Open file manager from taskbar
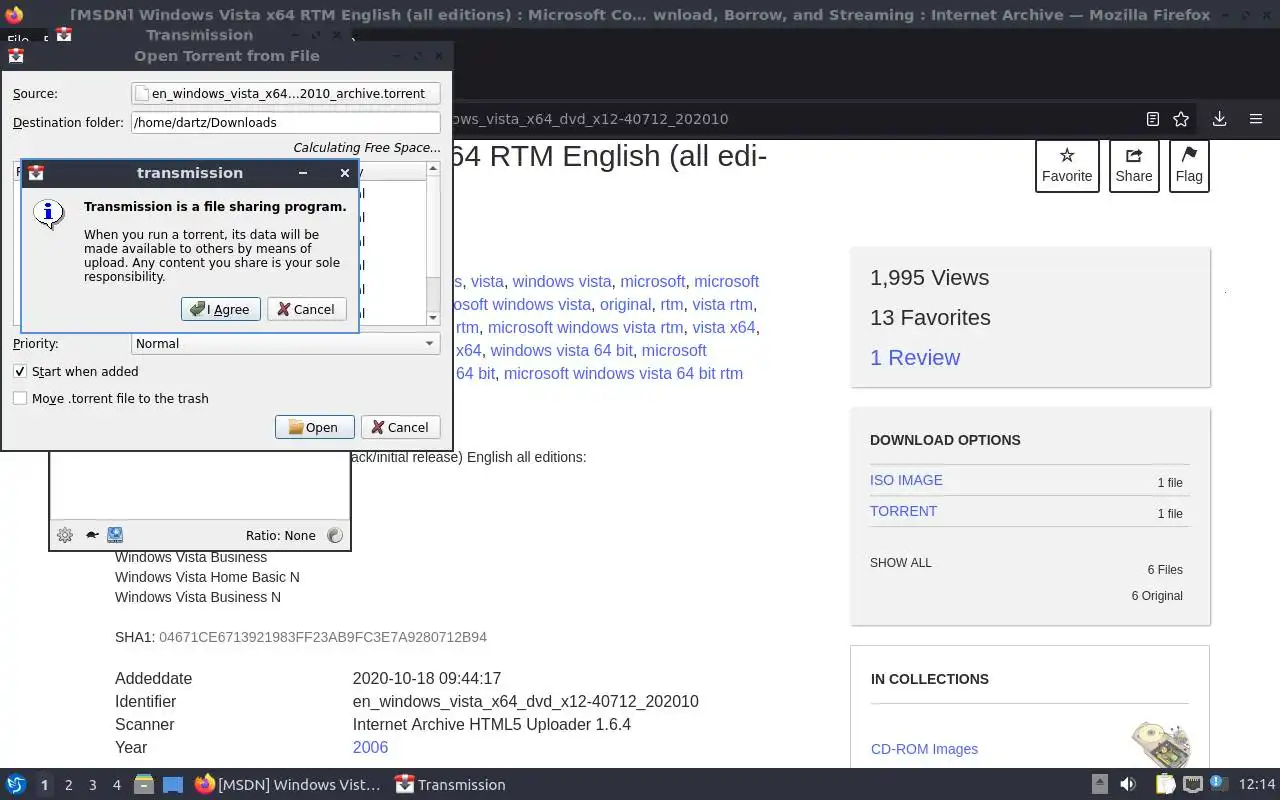 (144, 785)
